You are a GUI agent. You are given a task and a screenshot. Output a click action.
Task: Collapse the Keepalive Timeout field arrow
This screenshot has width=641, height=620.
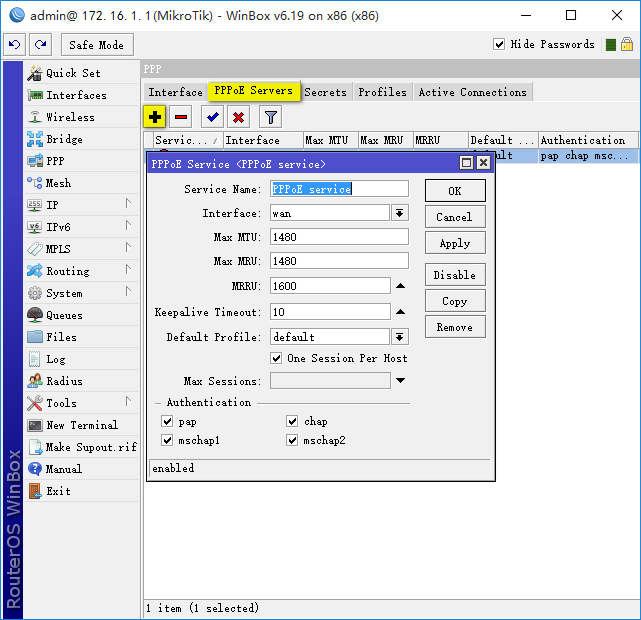[x=401, y=312]
